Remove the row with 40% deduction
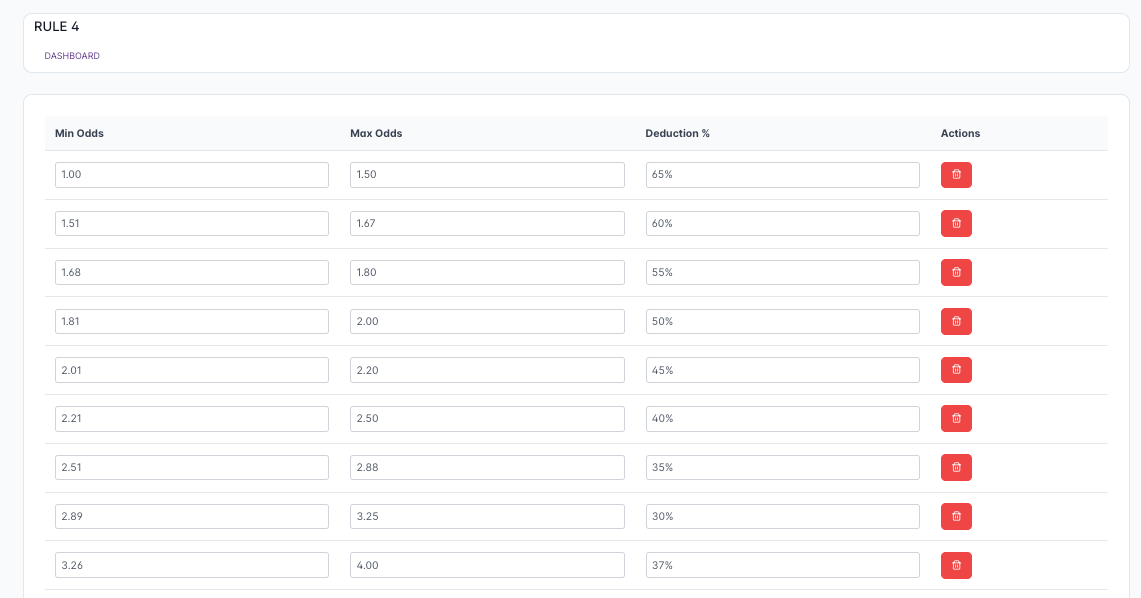Viewport: 1141px width, 598px height. [955, 419]
